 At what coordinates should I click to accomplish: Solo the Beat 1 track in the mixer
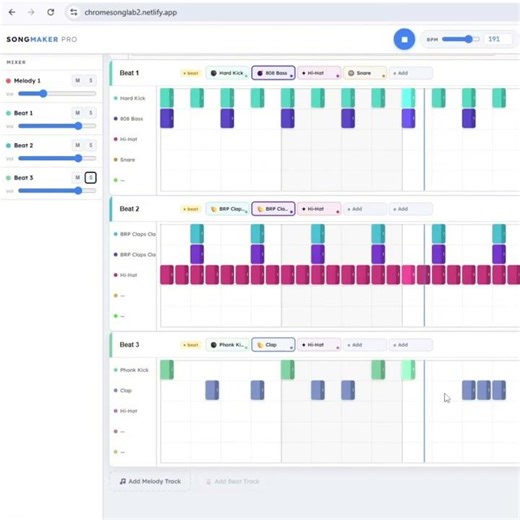pyautogui.click(x=90, y=113)
